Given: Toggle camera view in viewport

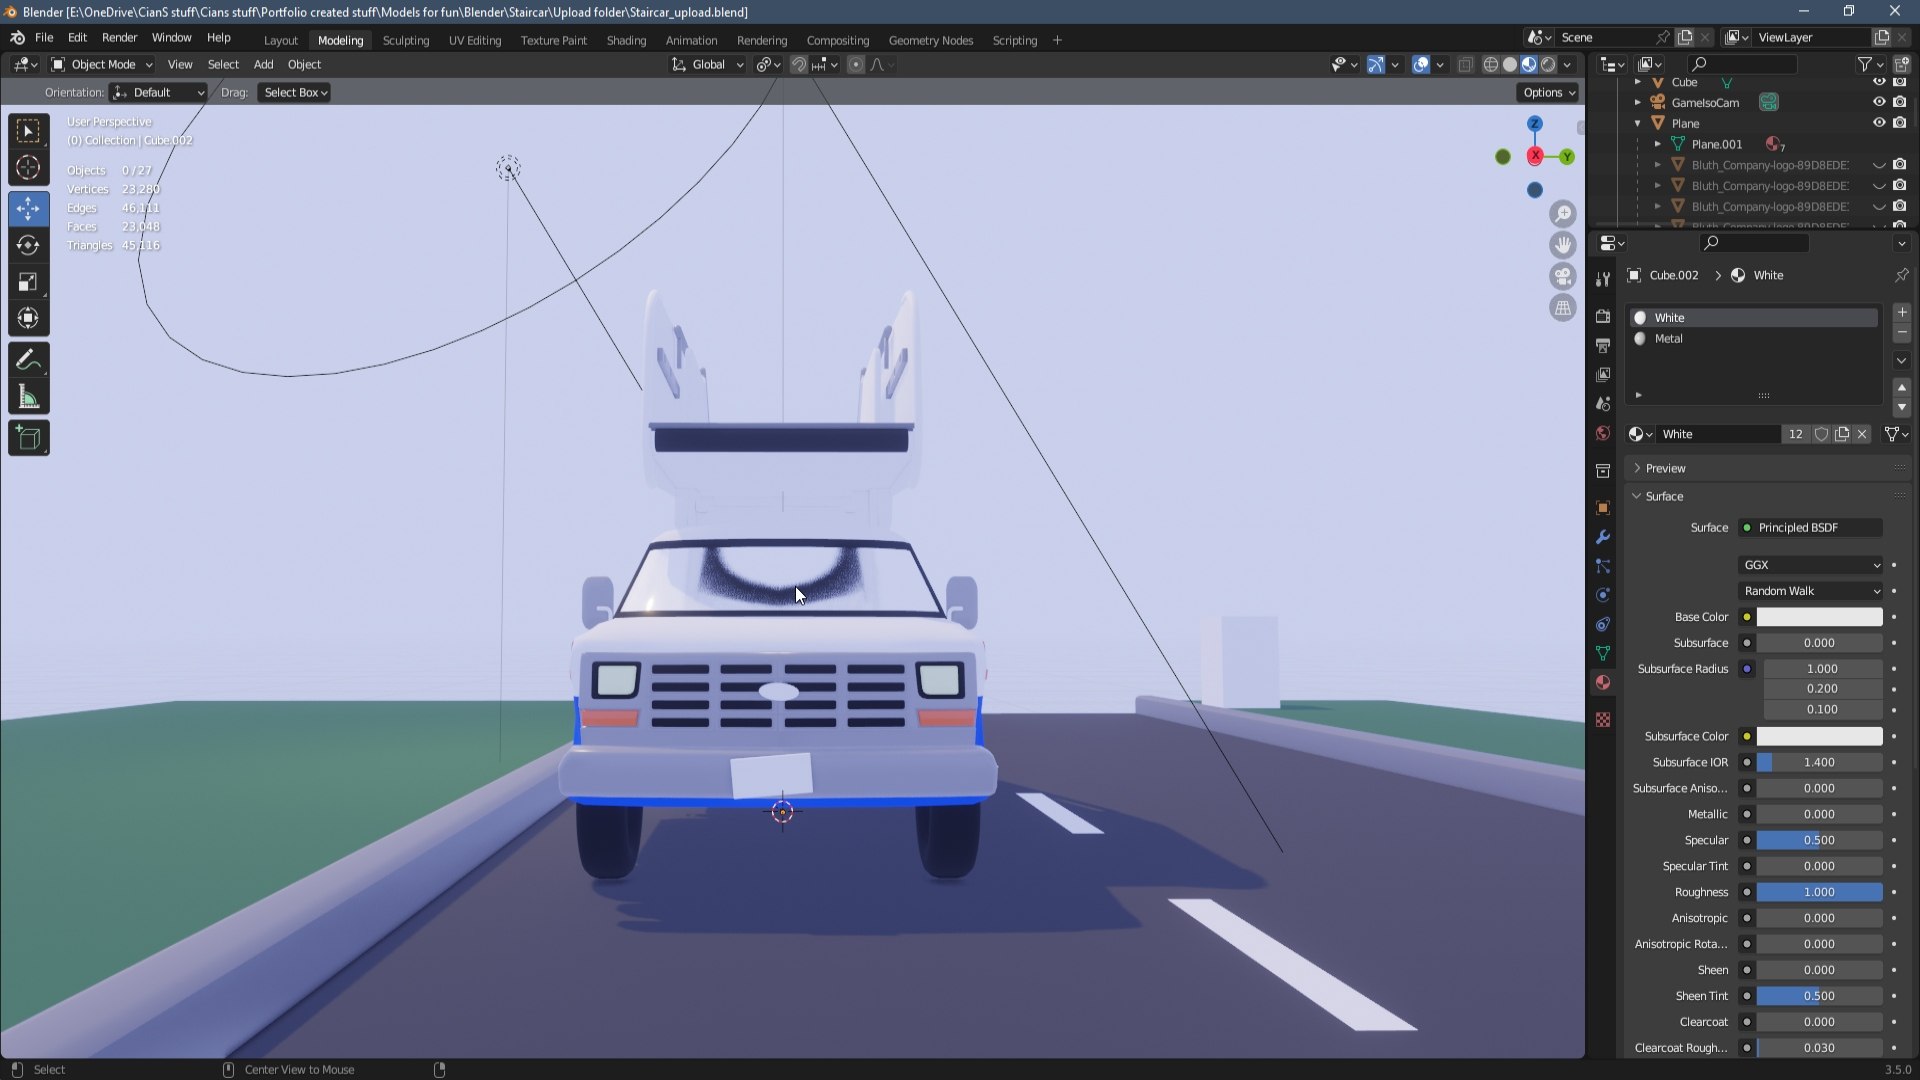Looking at the screenshot, I should [1562, 277].
